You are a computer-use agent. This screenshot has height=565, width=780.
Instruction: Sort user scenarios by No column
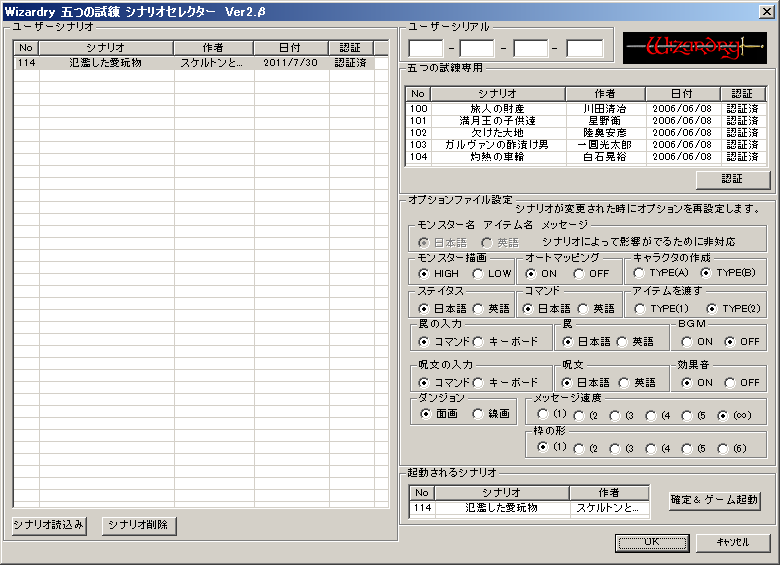[26, 48]
